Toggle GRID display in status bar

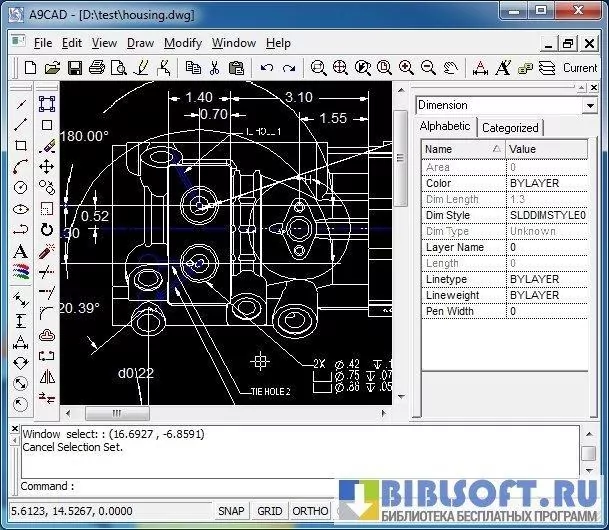coord(270,511)
